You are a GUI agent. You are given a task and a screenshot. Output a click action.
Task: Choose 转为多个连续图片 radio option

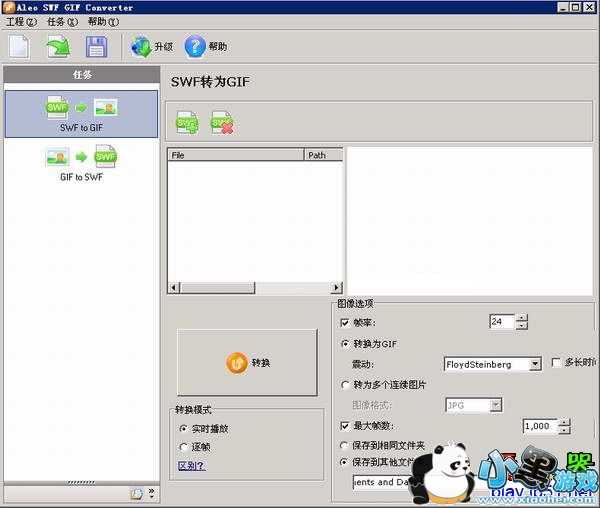tap(346, 385)
